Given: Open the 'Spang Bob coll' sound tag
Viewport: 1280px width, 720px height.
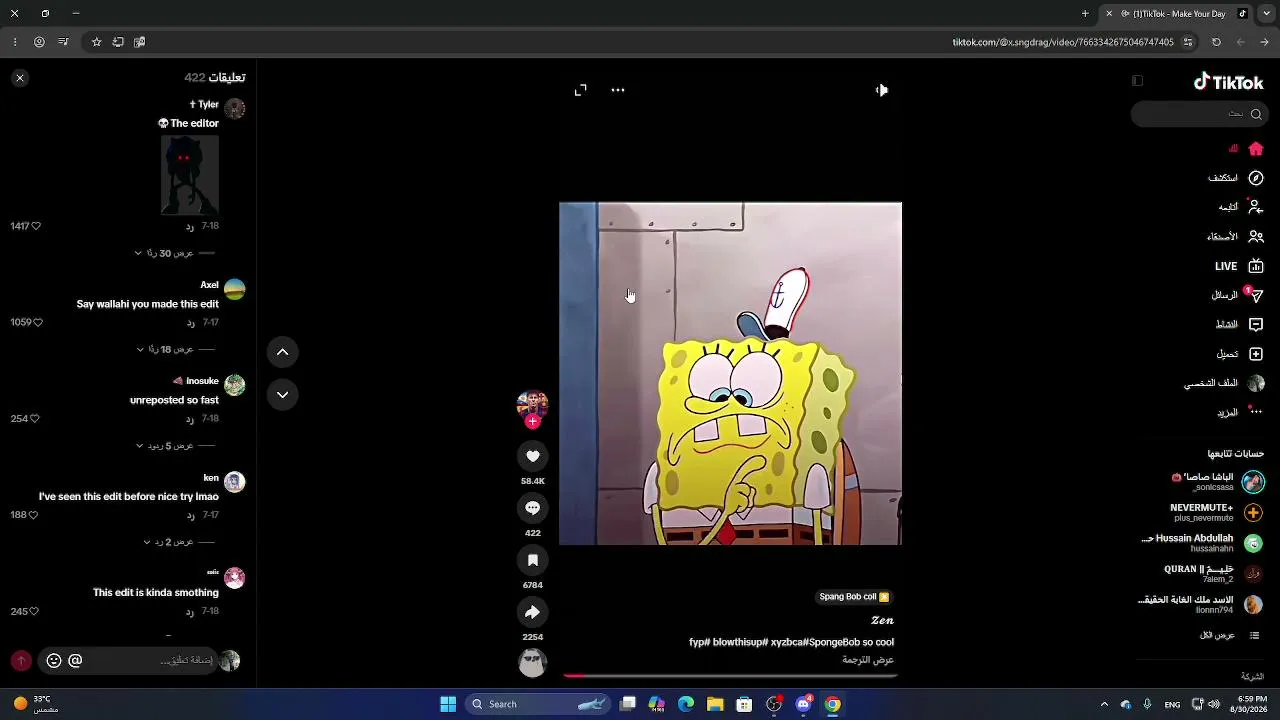Looking at the screenshot, I should [854, 597].
